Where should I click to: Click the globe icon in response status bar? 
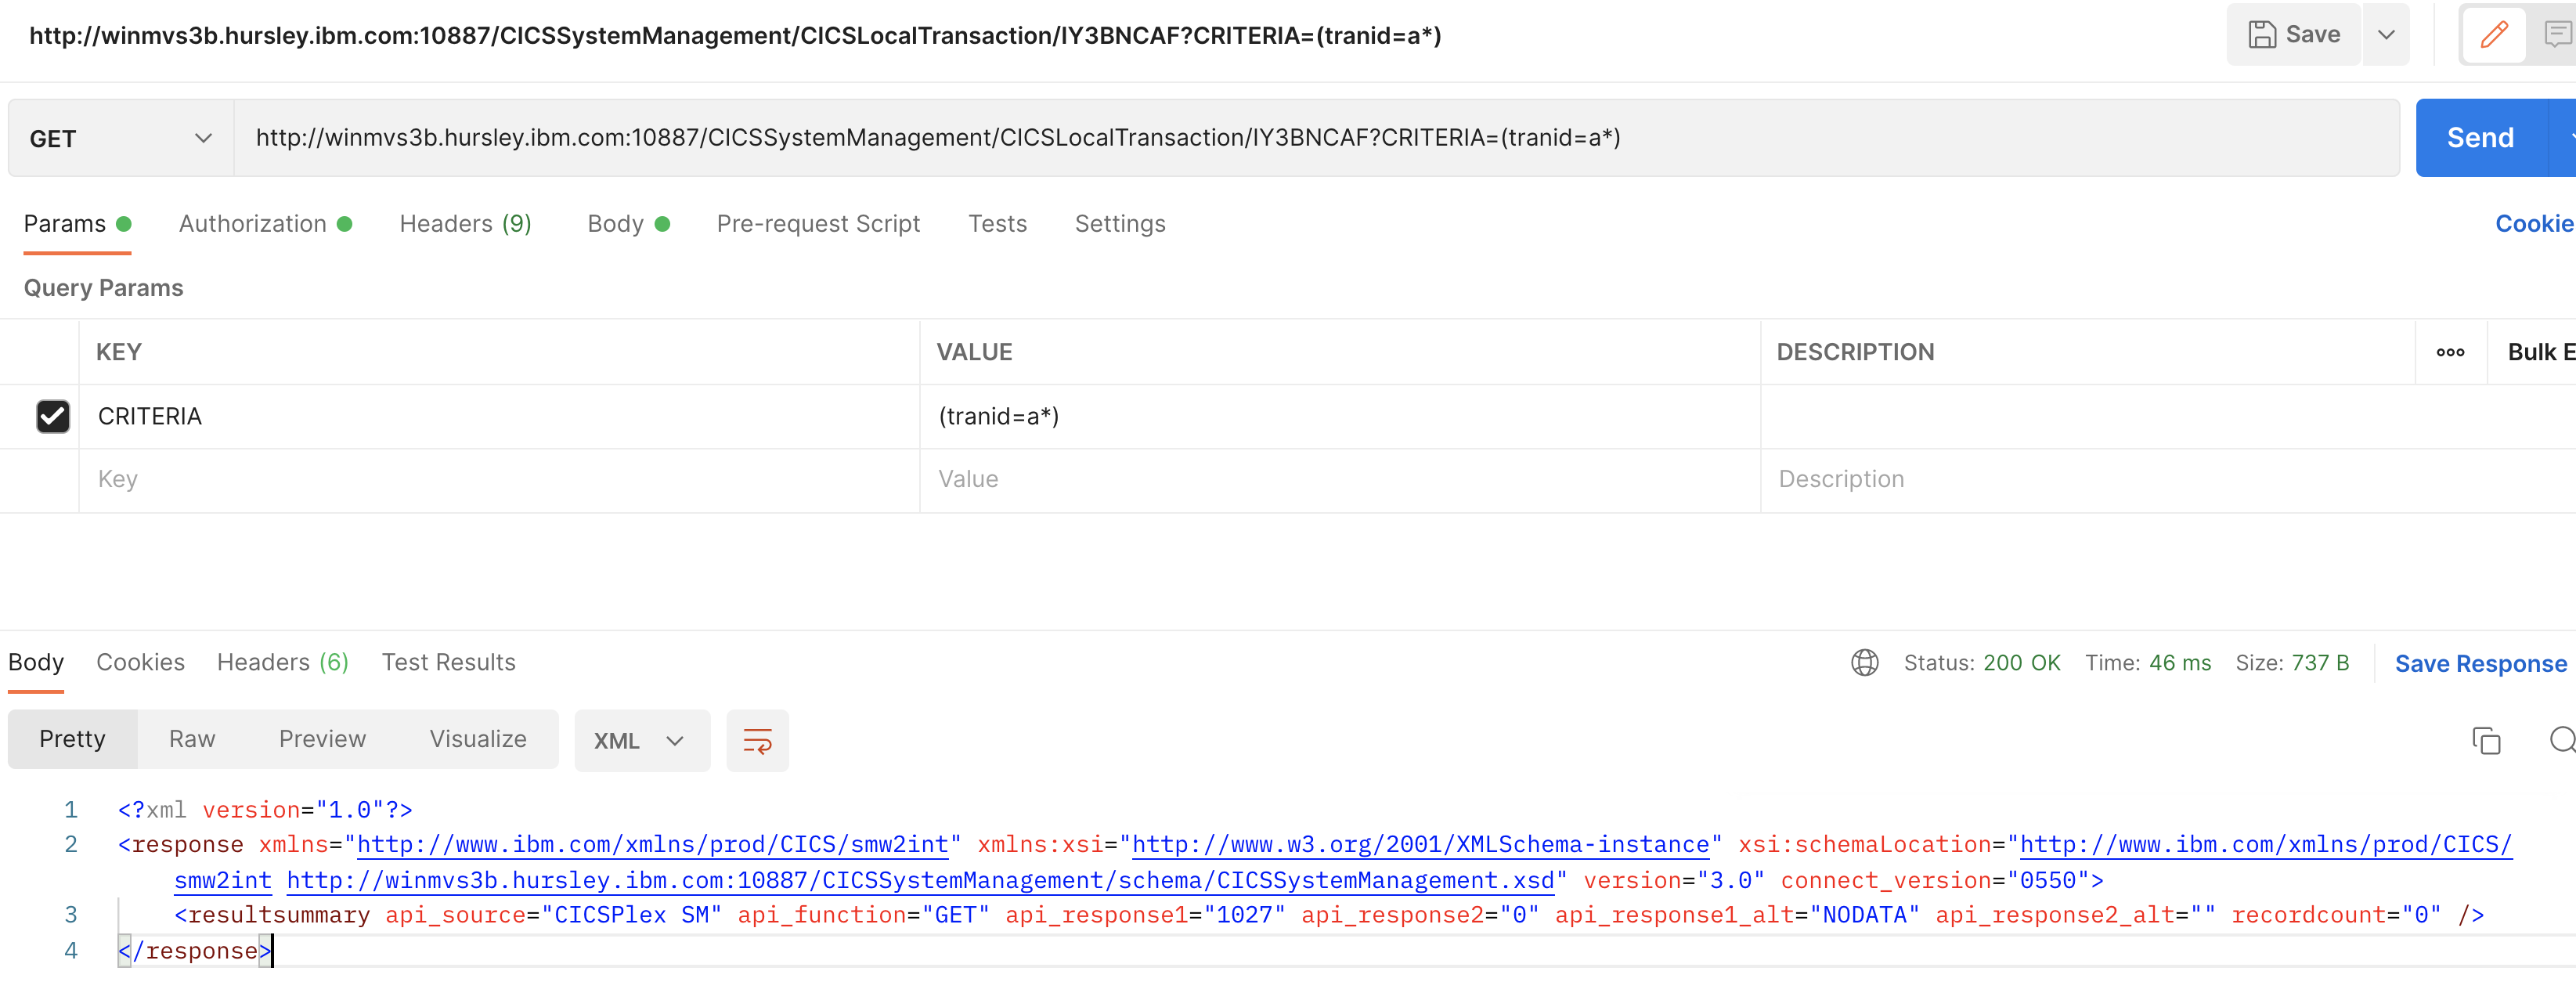(x=1864, y=662)
